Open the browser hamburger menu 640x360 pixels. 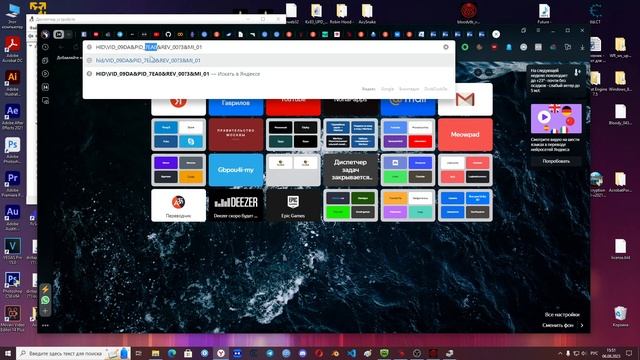[538, 31]
